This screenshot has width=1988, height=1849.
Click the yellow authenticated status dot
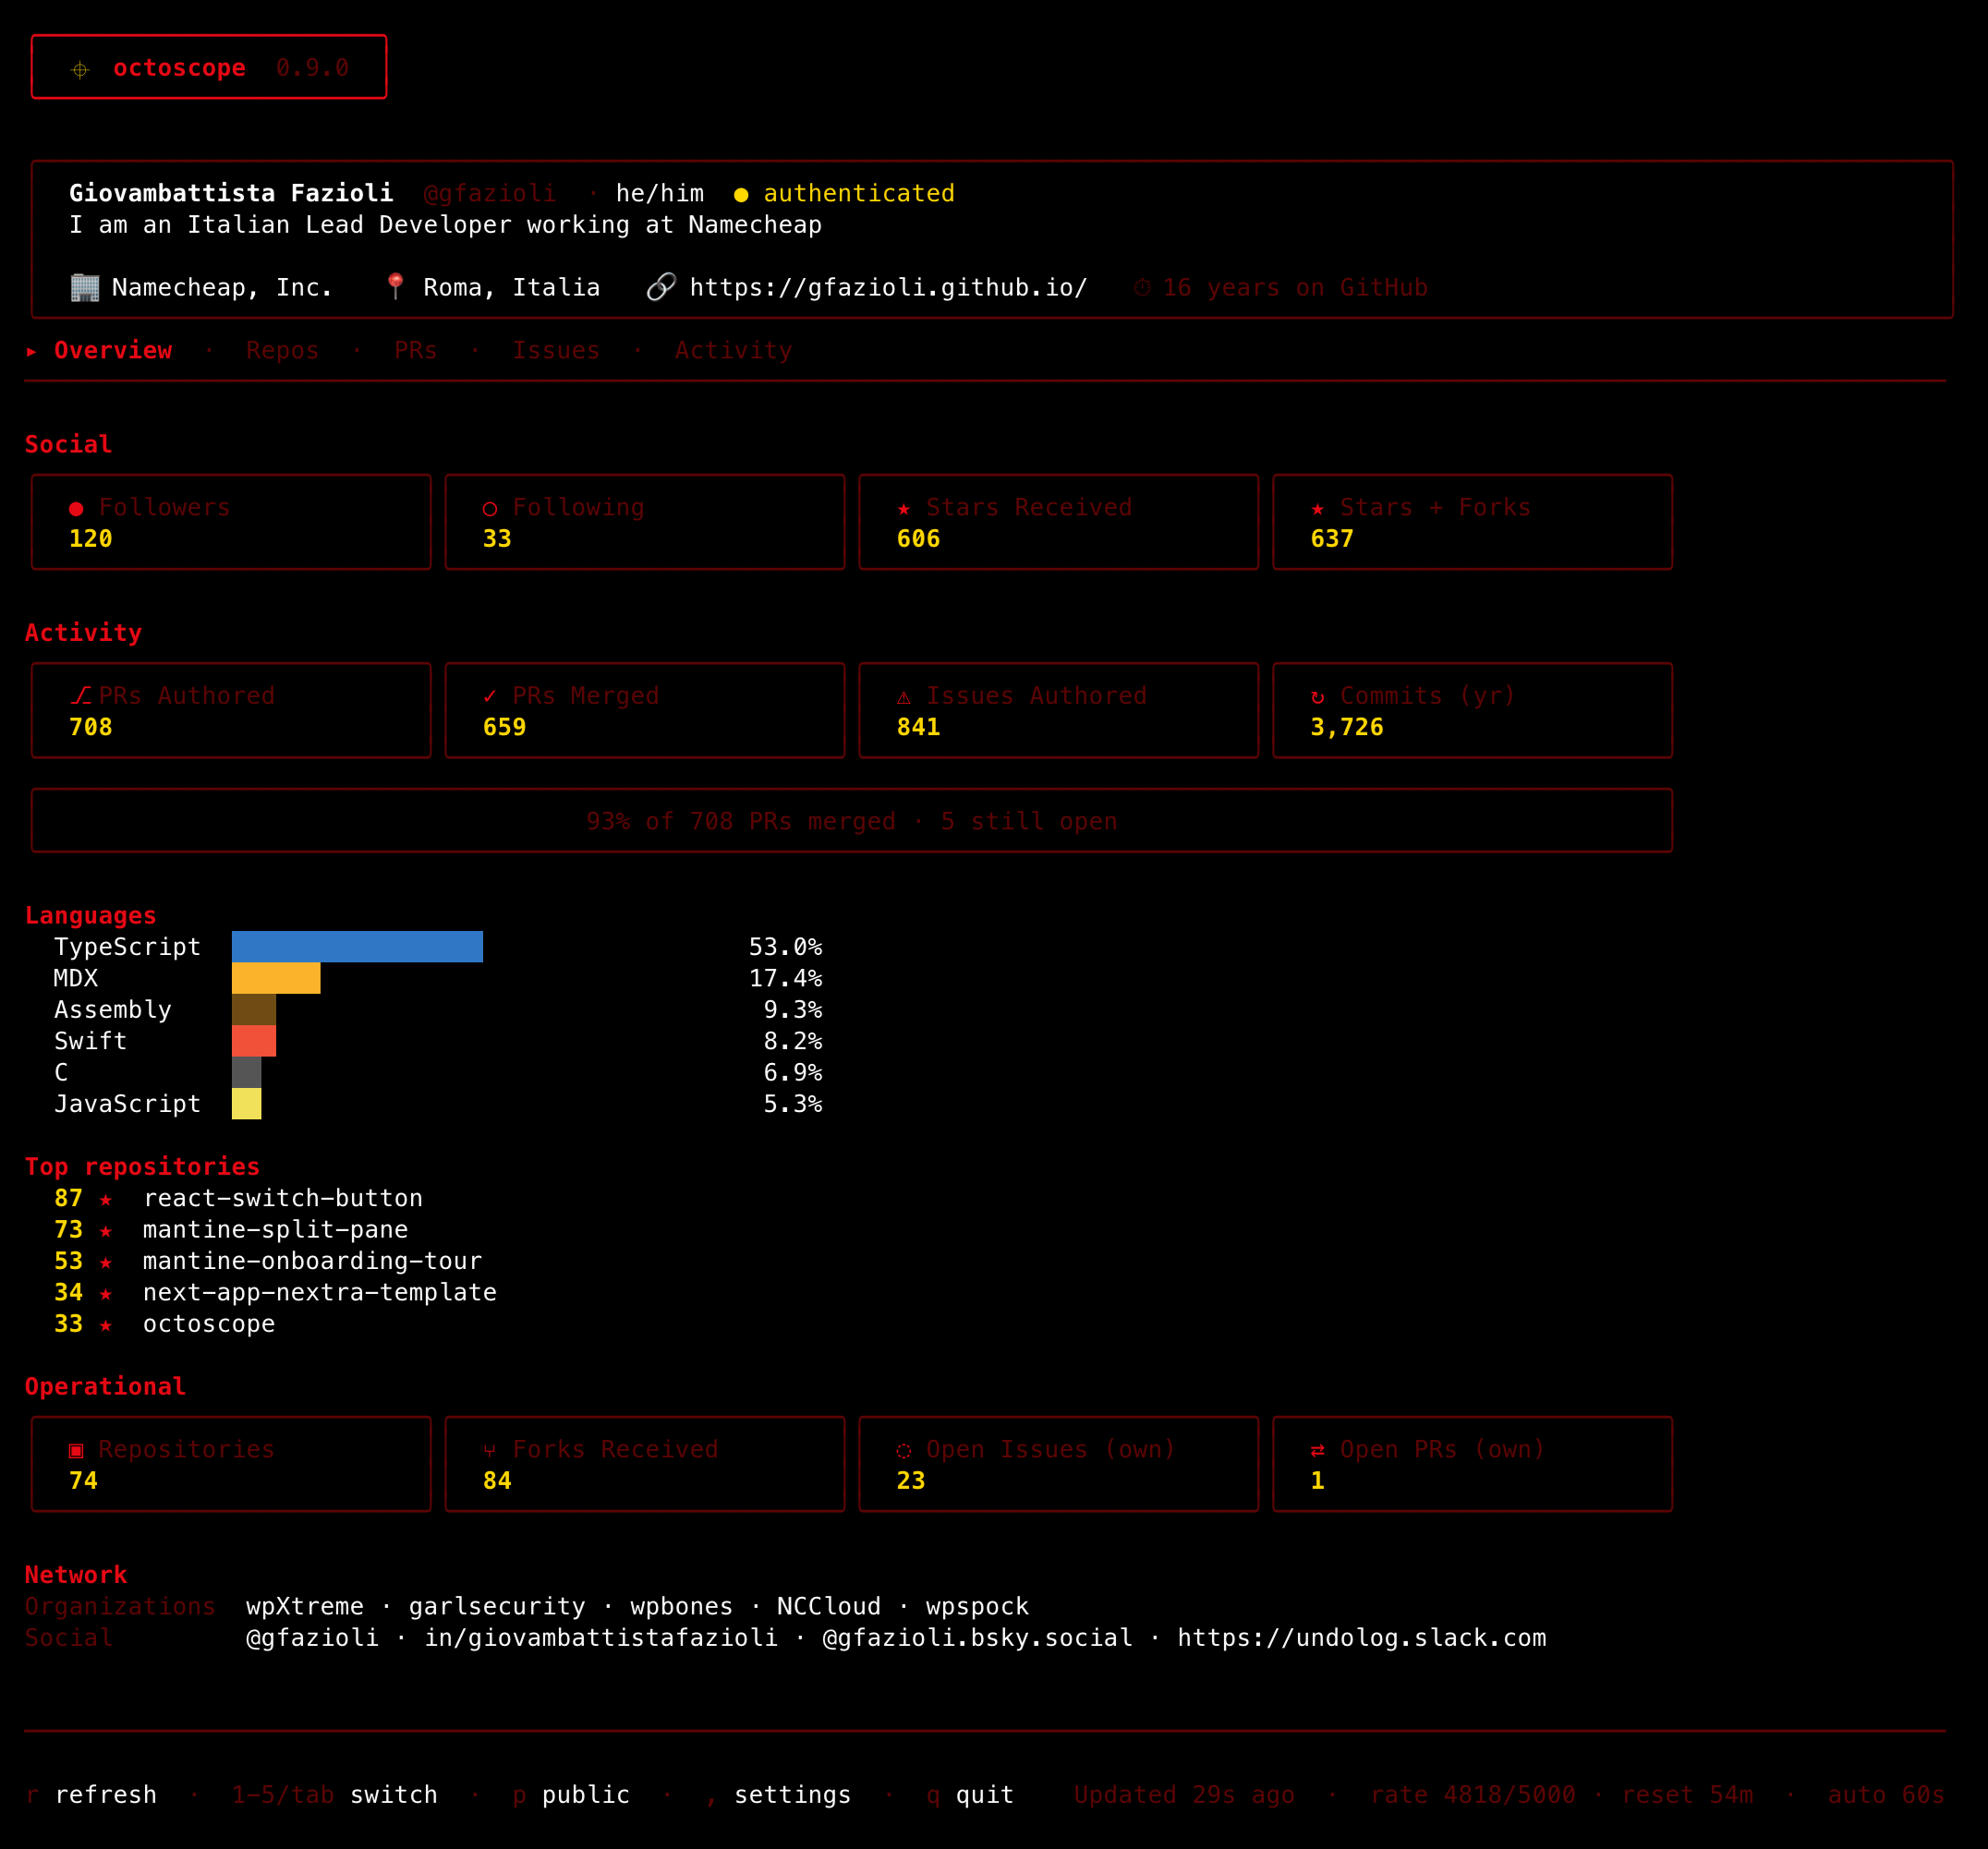(x=741, y=194)
